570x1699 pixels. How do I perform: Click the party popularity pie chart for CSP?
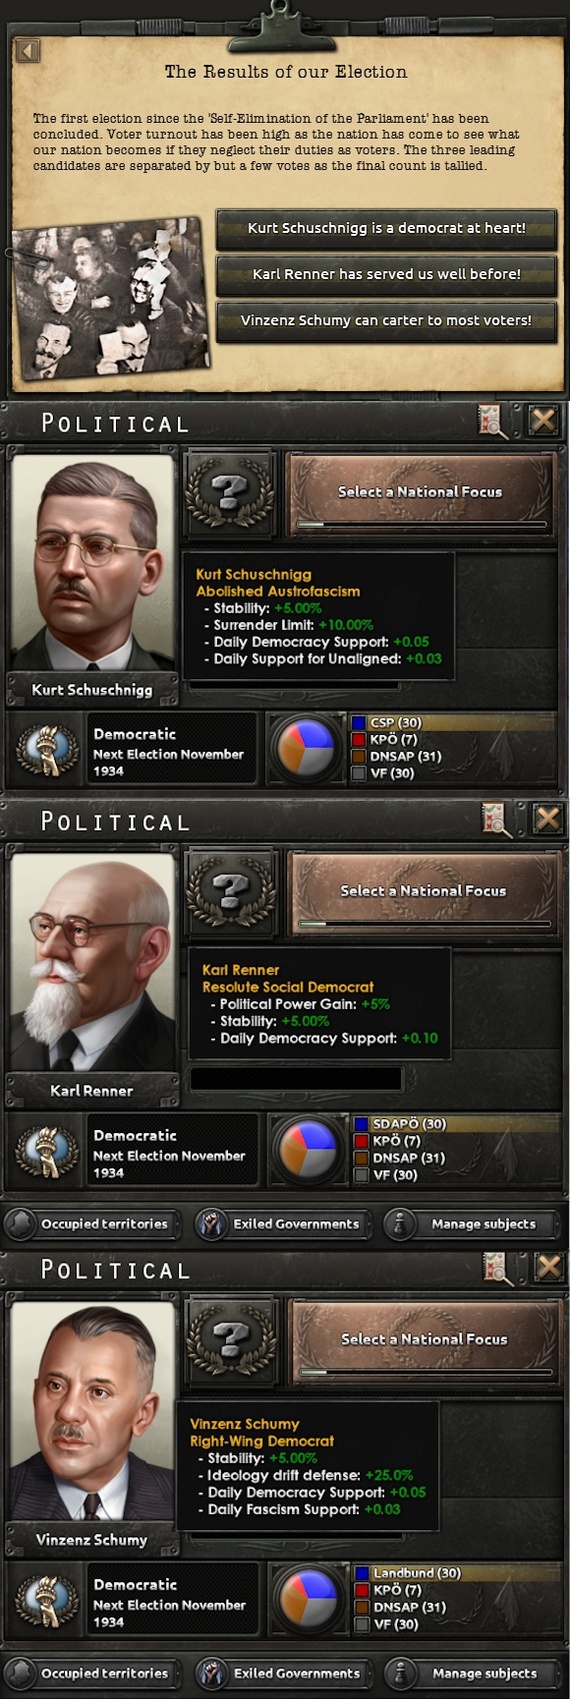coord(304,748)
